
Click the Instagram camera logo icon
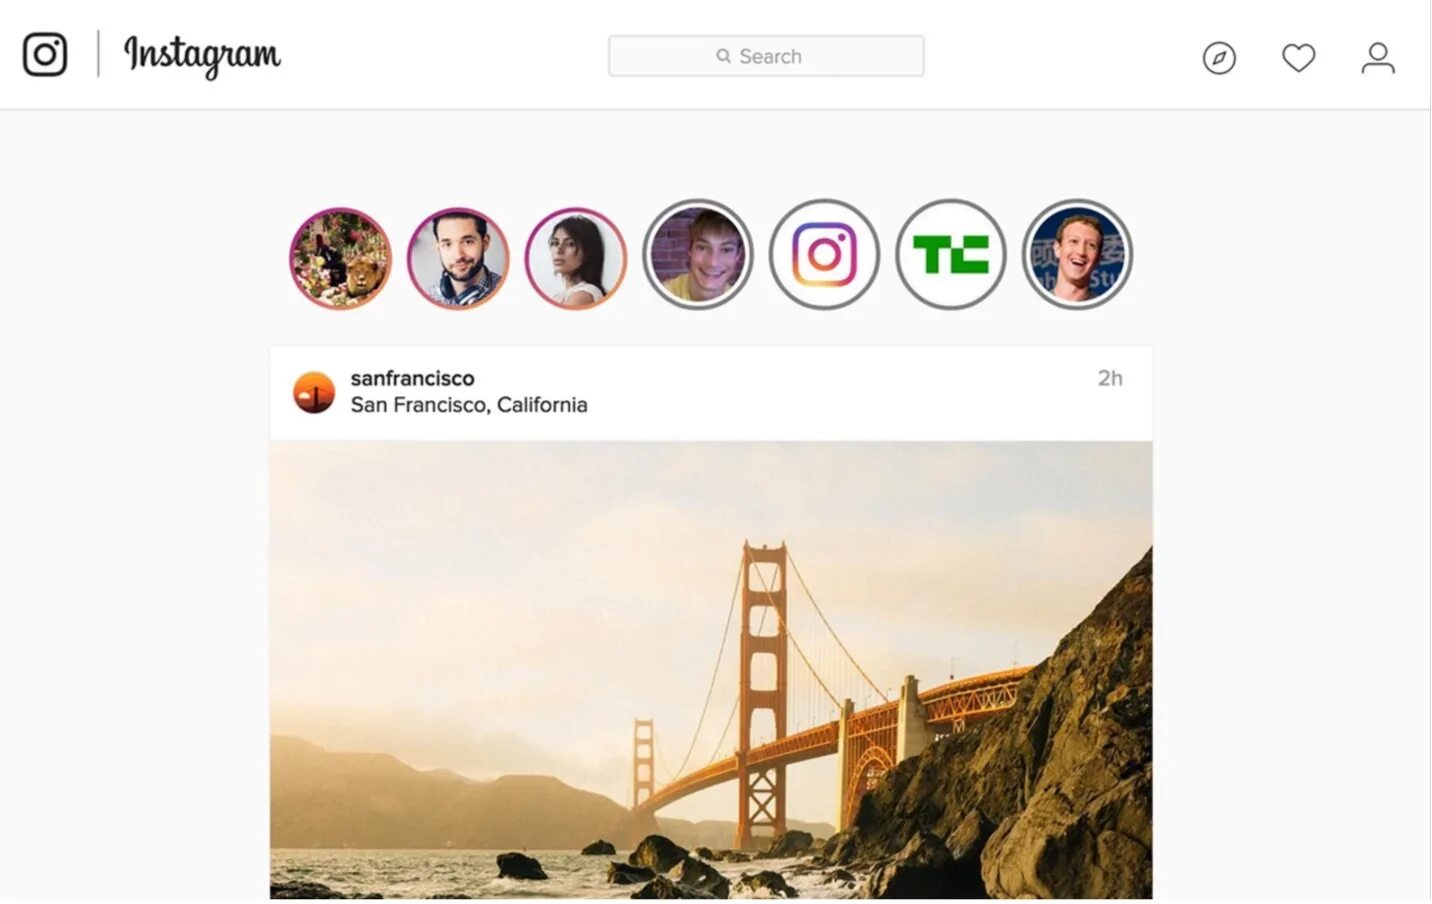[x=45, y=54]
